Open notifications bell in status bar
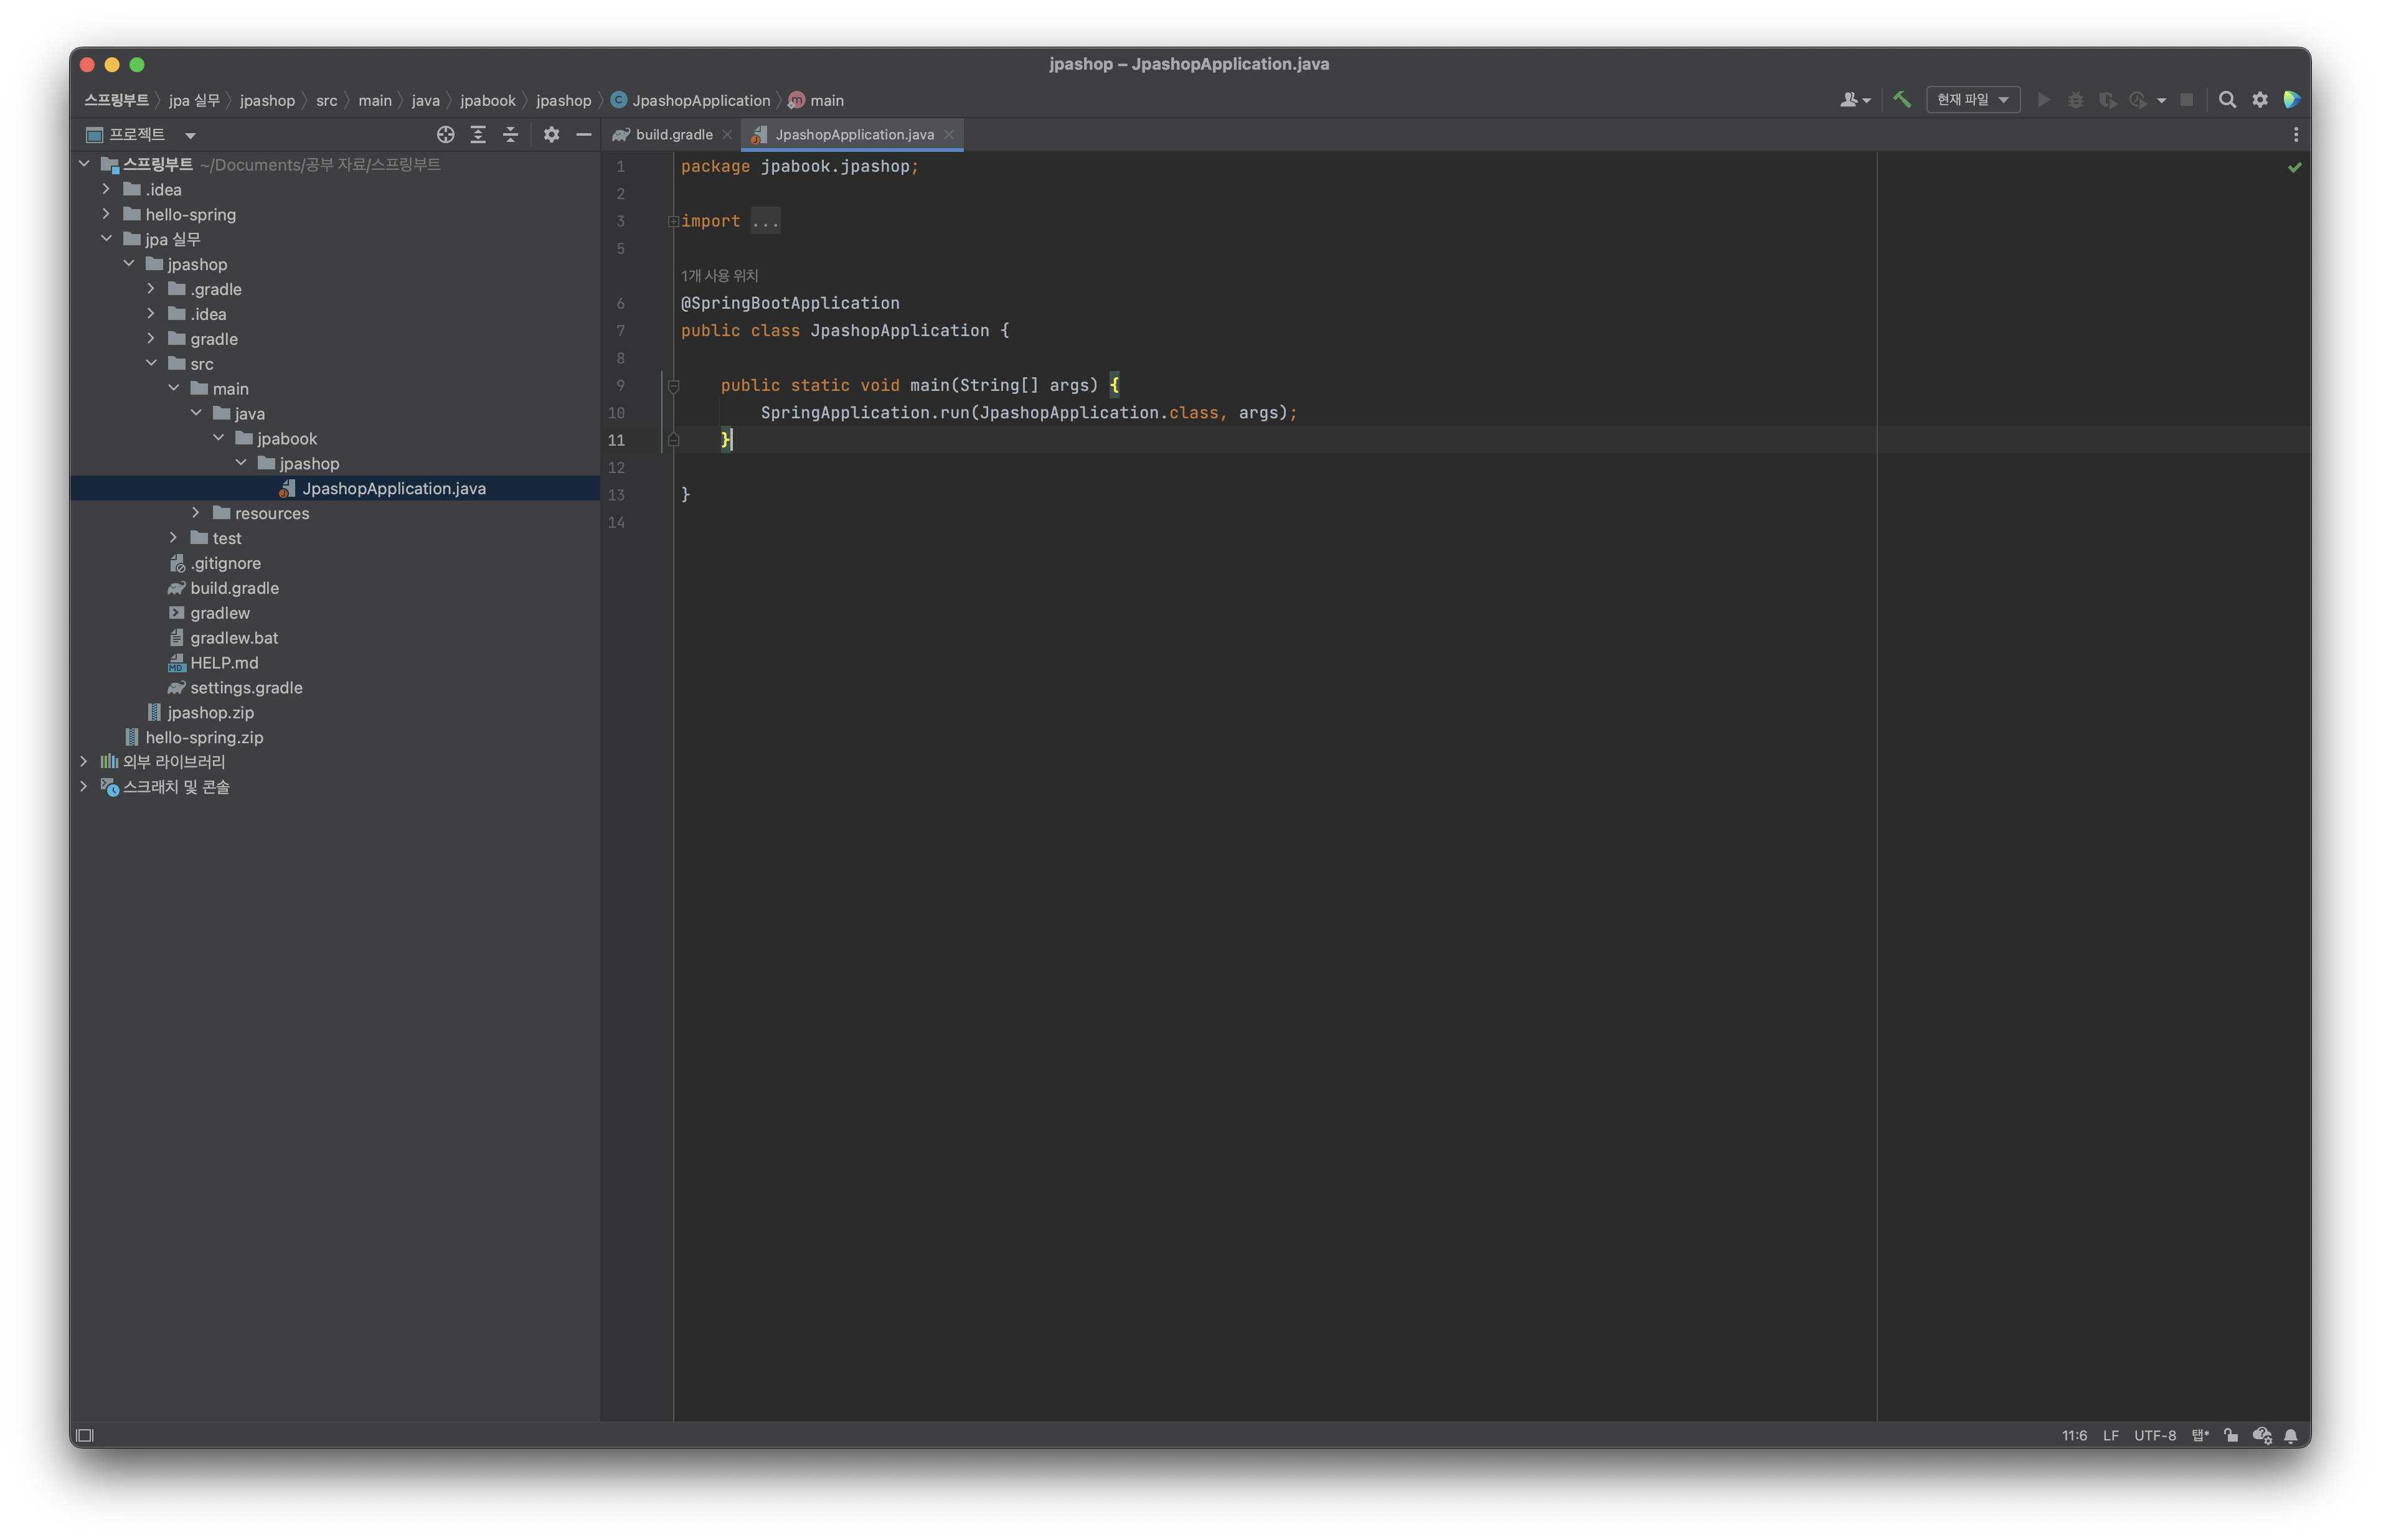The image size is (2381, 1540). 2291,1435
